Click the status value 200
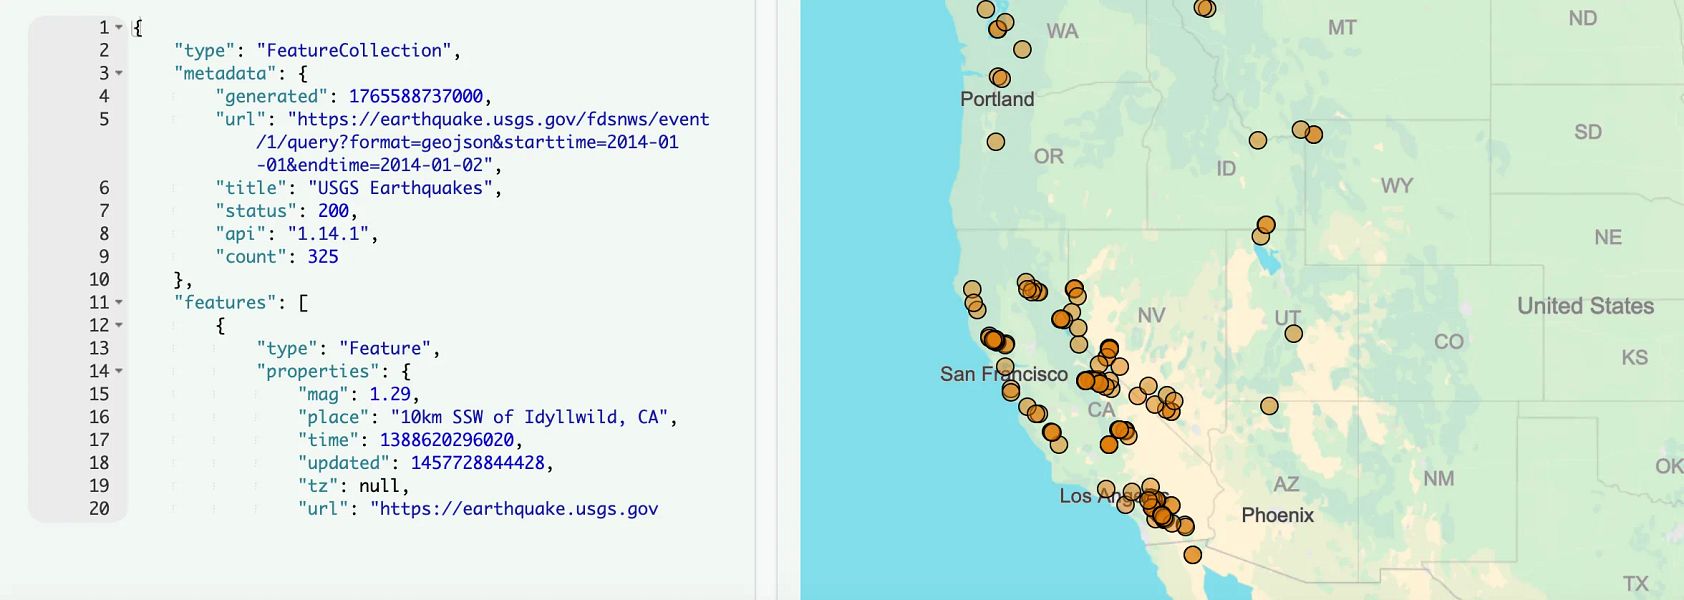The image size is (1684, 600). [333, 211]
